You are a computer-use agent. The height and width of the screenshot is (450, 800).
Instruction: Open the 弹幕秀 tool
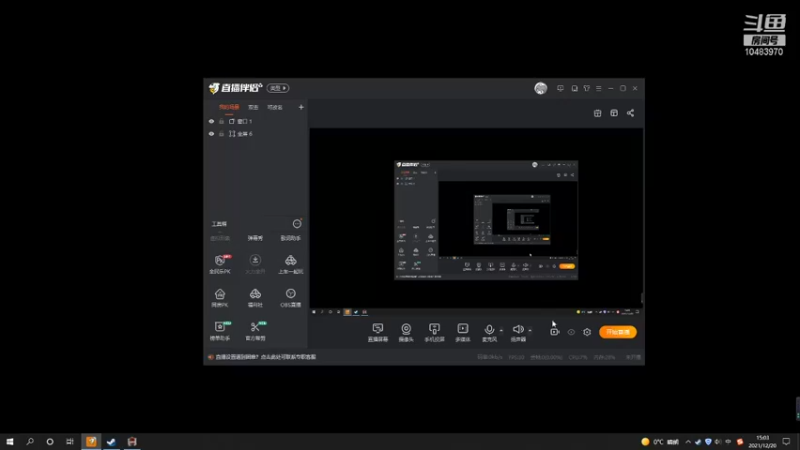255,238
